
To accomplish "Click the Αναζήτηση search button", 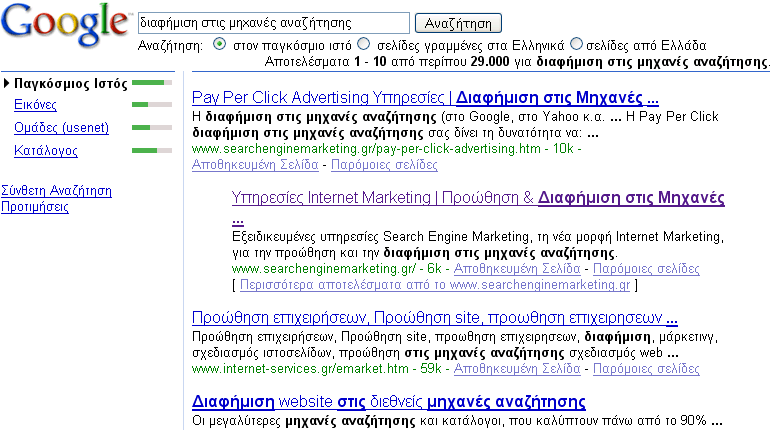I will coord(458,24).
